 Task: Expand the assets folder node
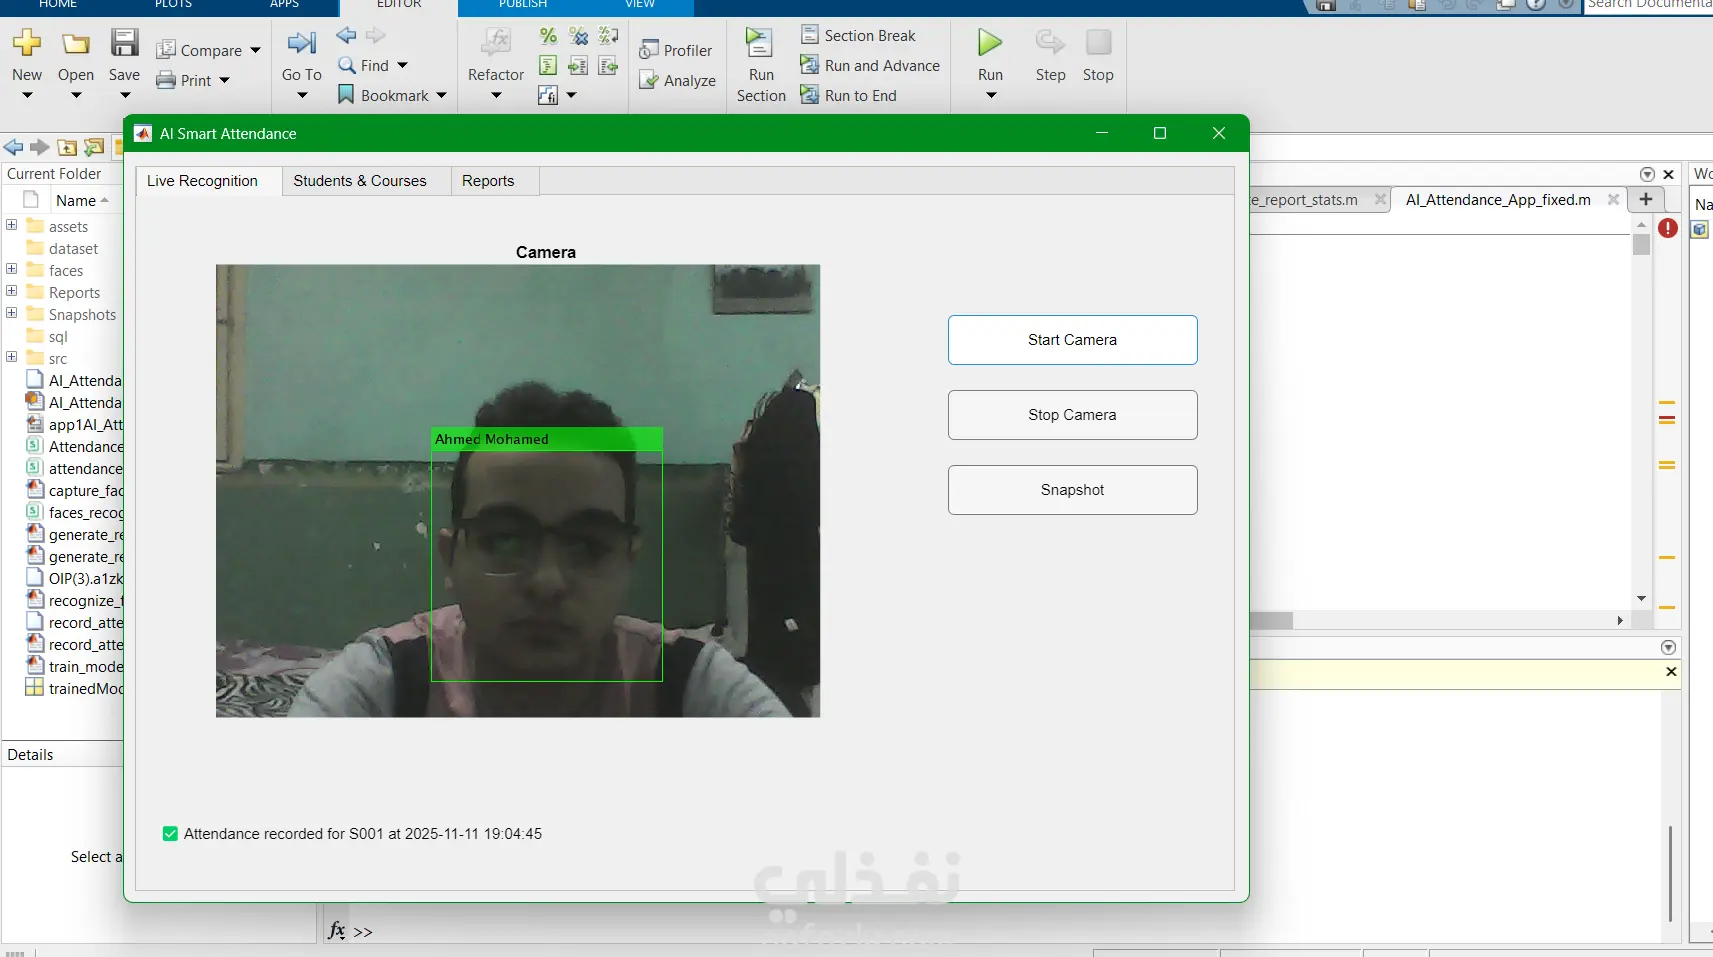(12, 225)
